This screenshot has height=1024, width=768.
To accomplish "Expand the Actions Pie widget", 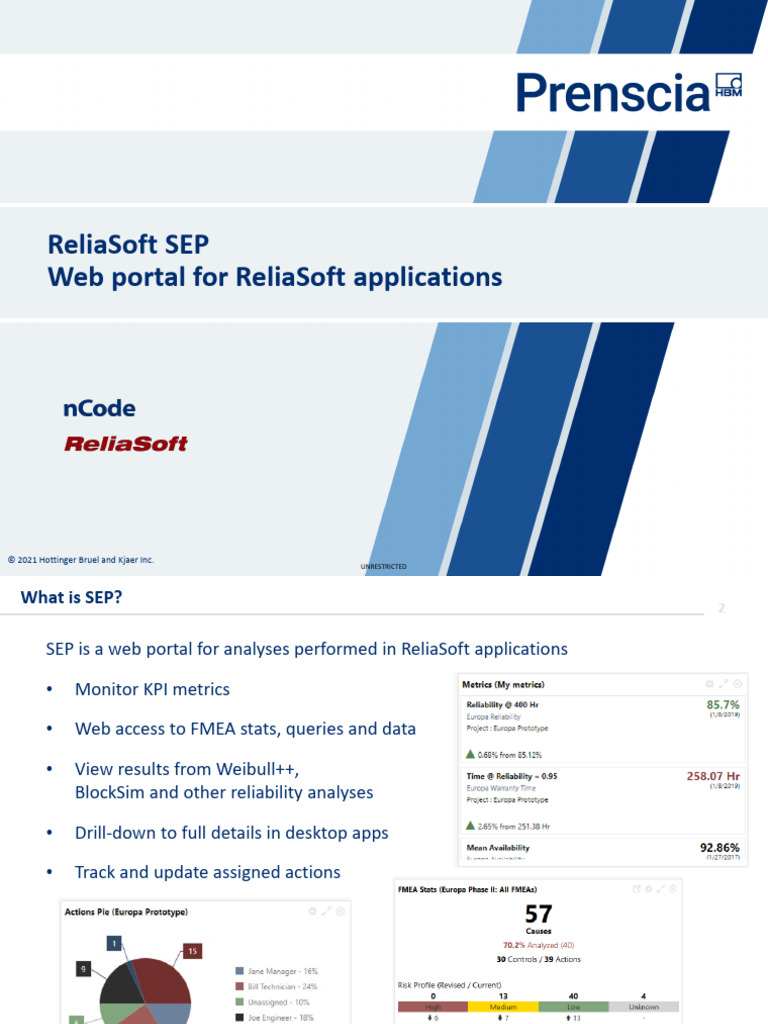I will [x=326, y=911].
